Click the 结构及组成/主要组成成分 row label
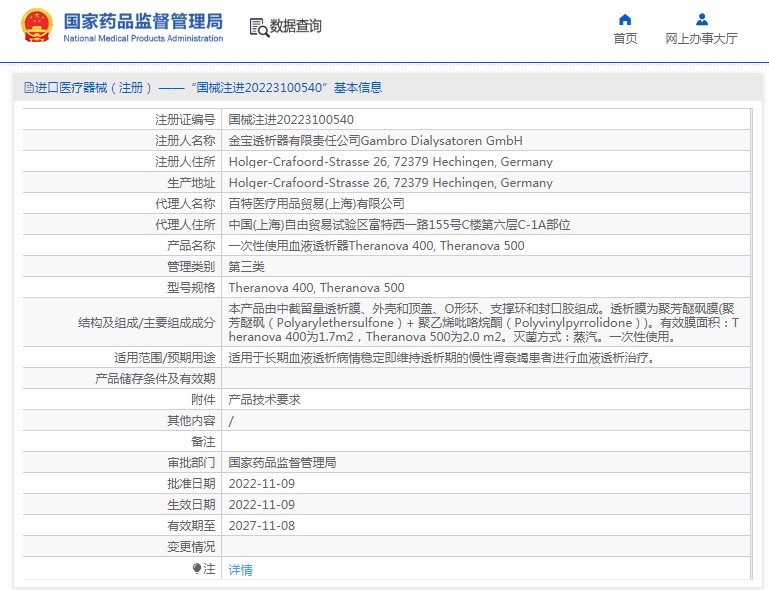Image resolution: width=769 pixels, height=590 pixels. pyautogui.click(x=147, y=323)
